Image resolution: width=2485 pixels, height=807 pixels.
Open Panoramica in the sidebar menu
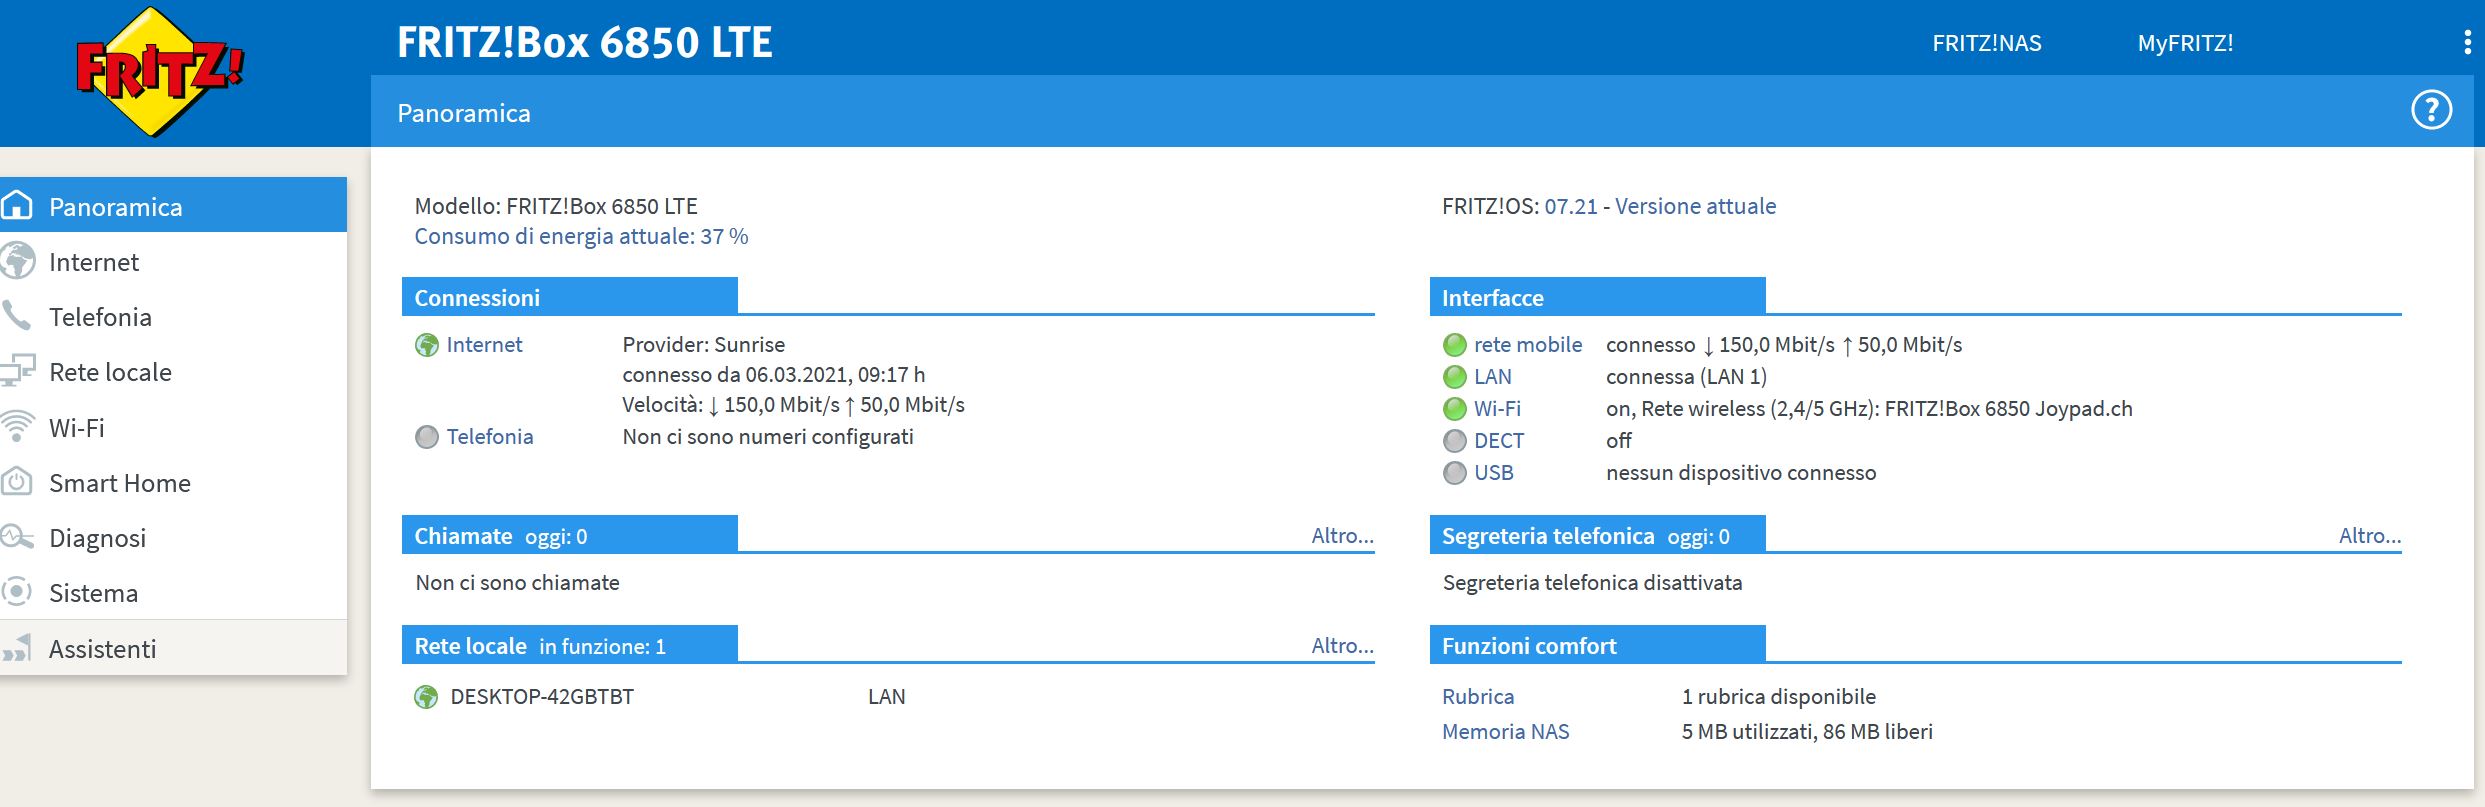pyautogui.click(x=173, y=205)
